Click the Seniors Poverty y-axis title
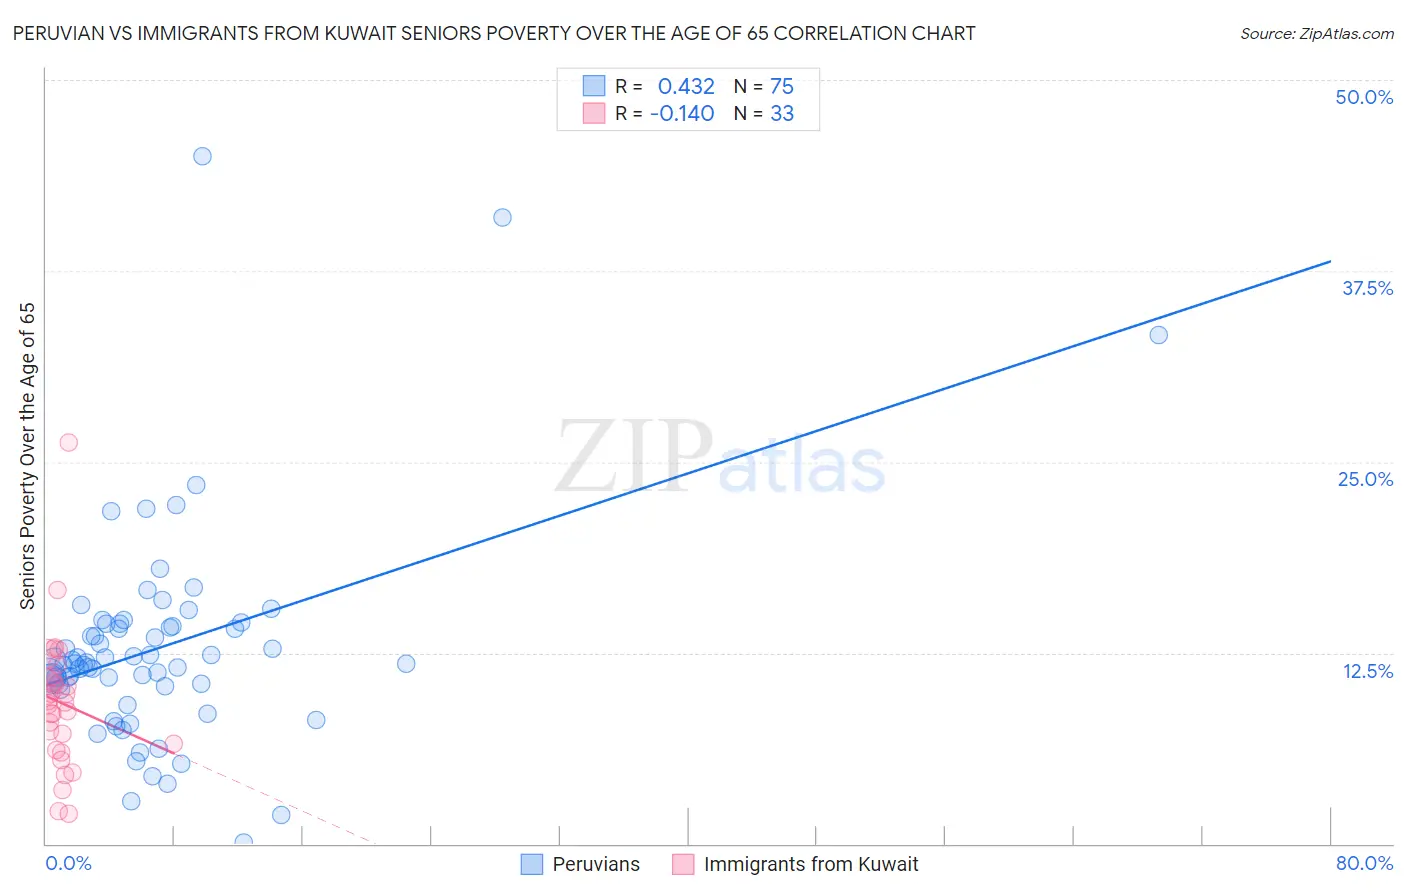The height and width of the screenshot is (892, 1406). (x=27, y=456)
